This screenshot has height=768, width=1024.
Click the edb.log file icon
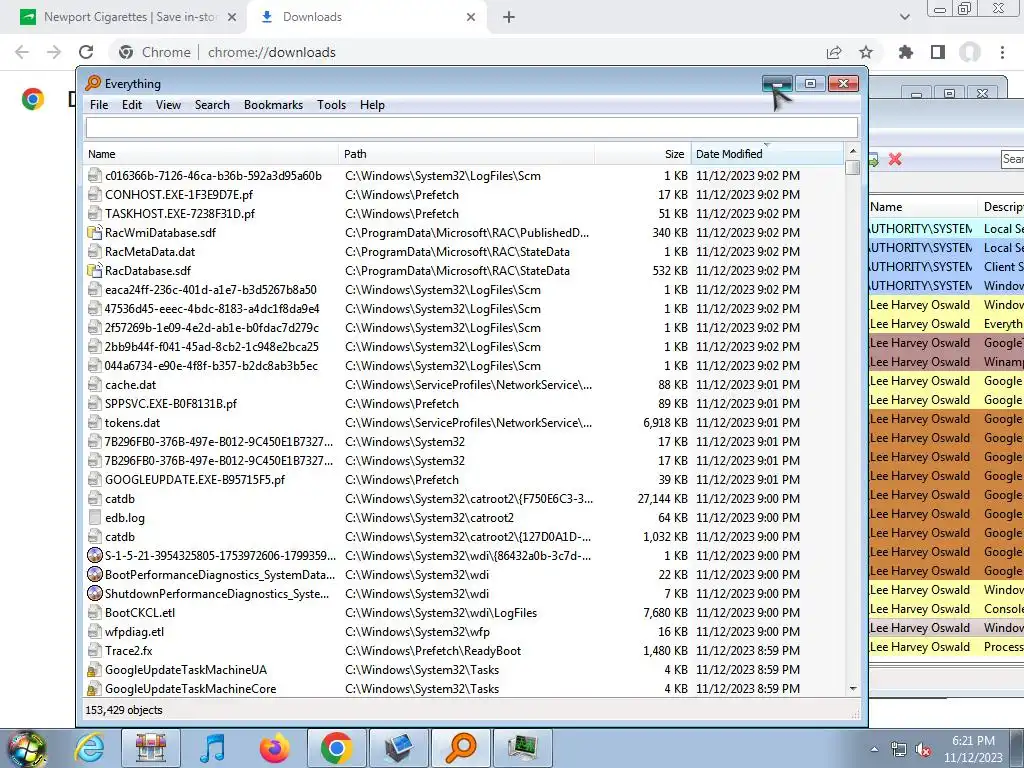[95, 518]
